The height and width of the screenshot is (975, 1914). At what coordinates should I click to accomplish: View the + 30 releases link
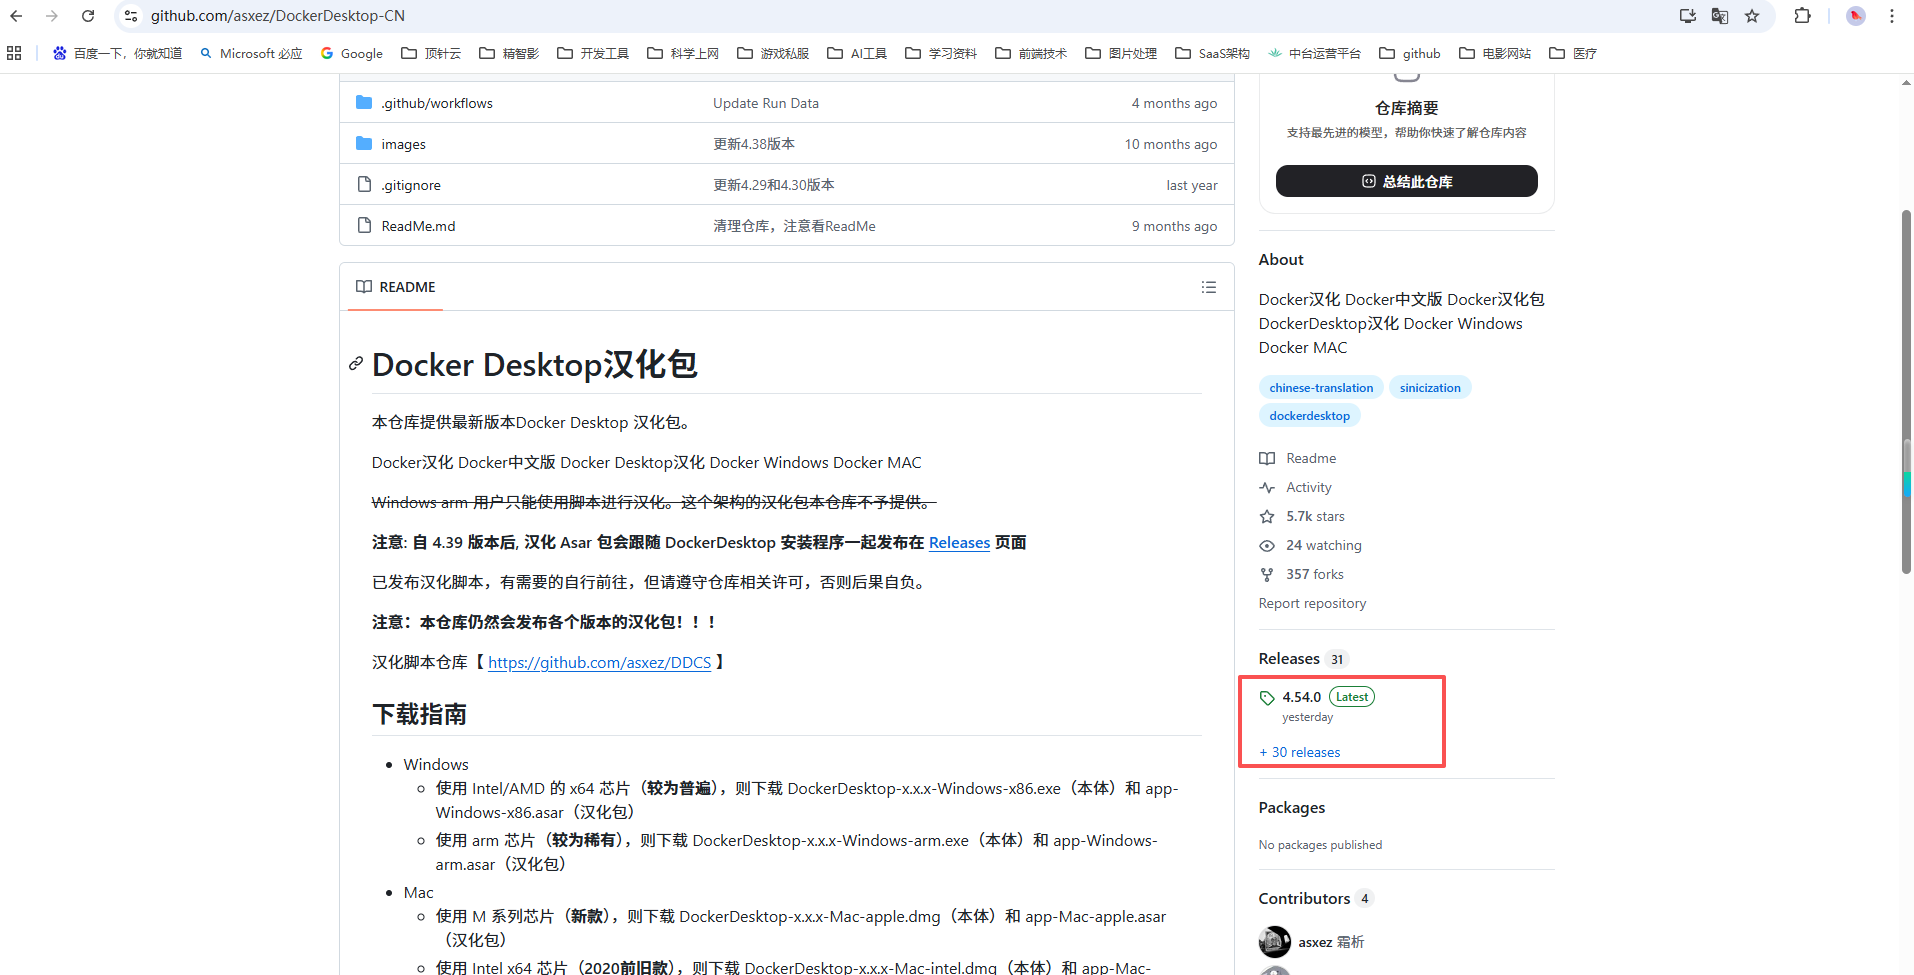coord(1300,752)
